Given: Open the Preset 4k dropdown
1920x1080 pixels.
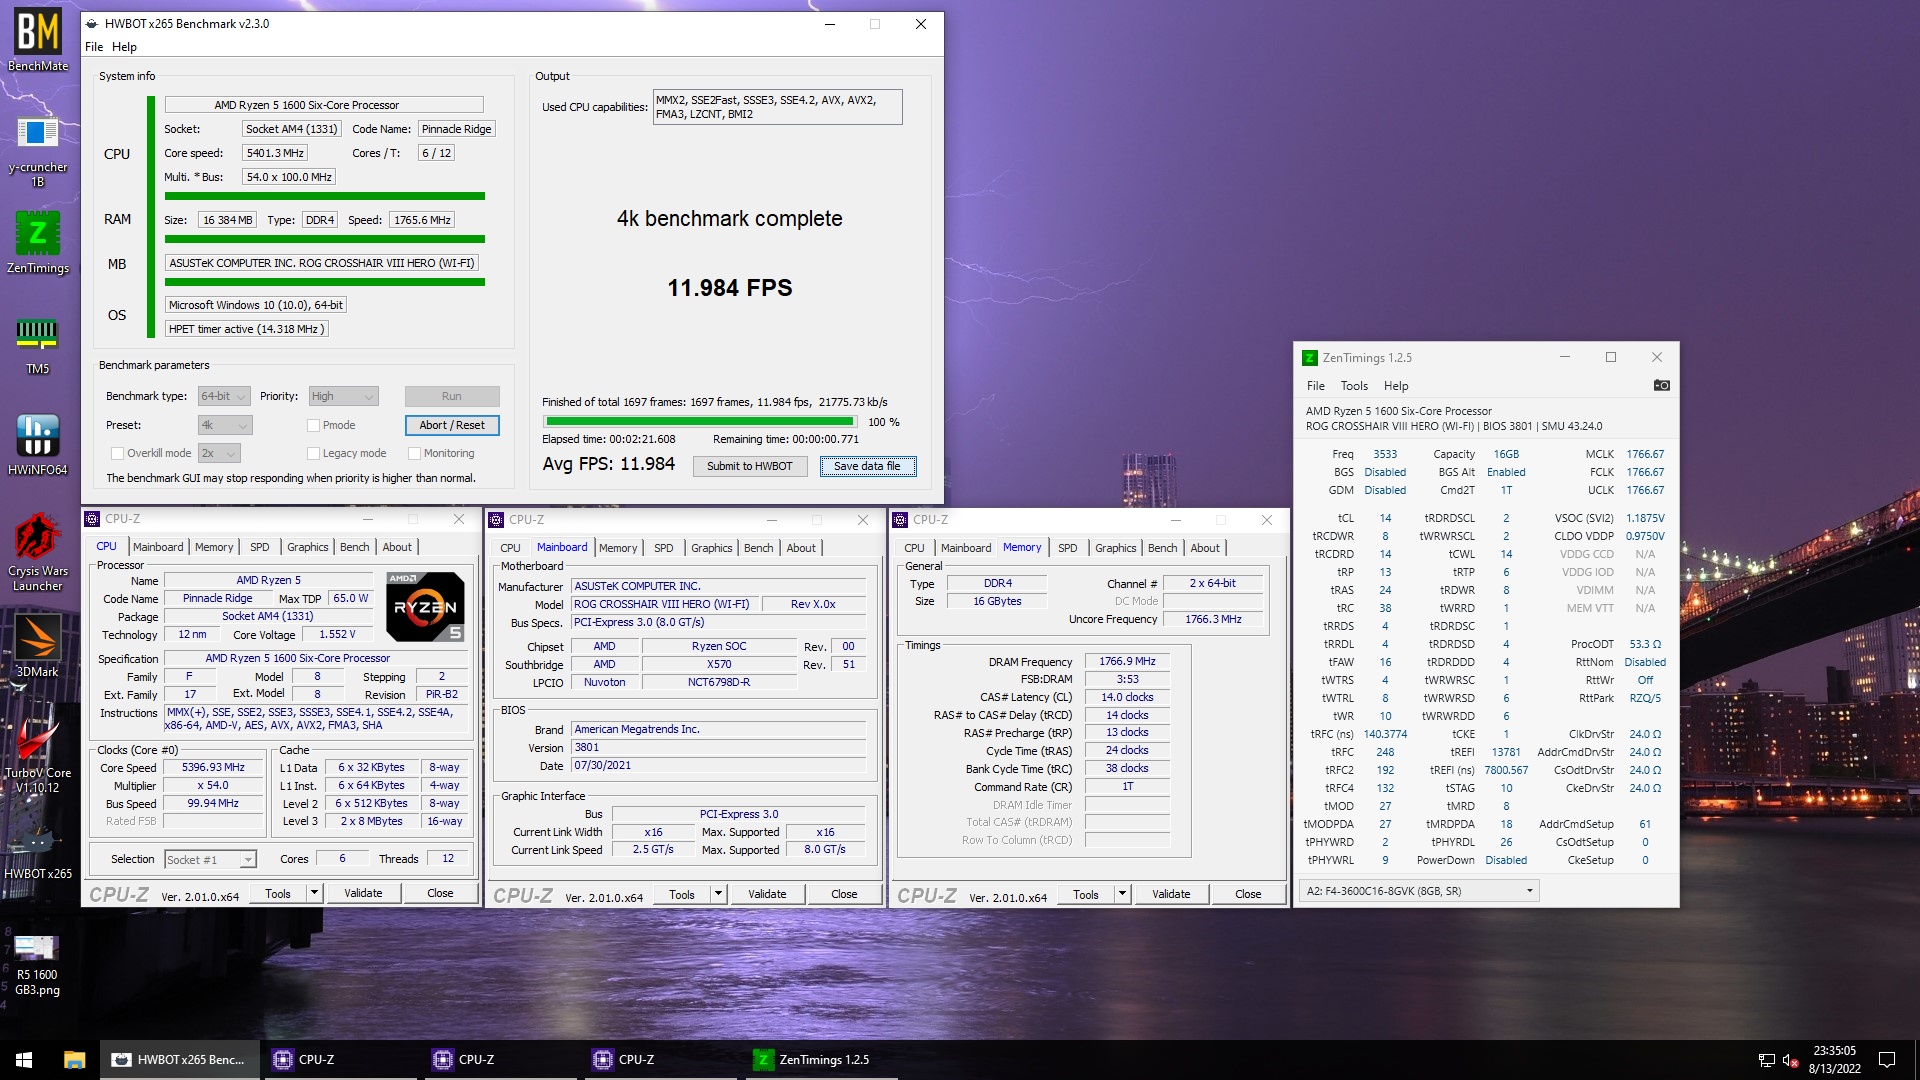Looking at the screenshot, I should [x=225, y=425].
